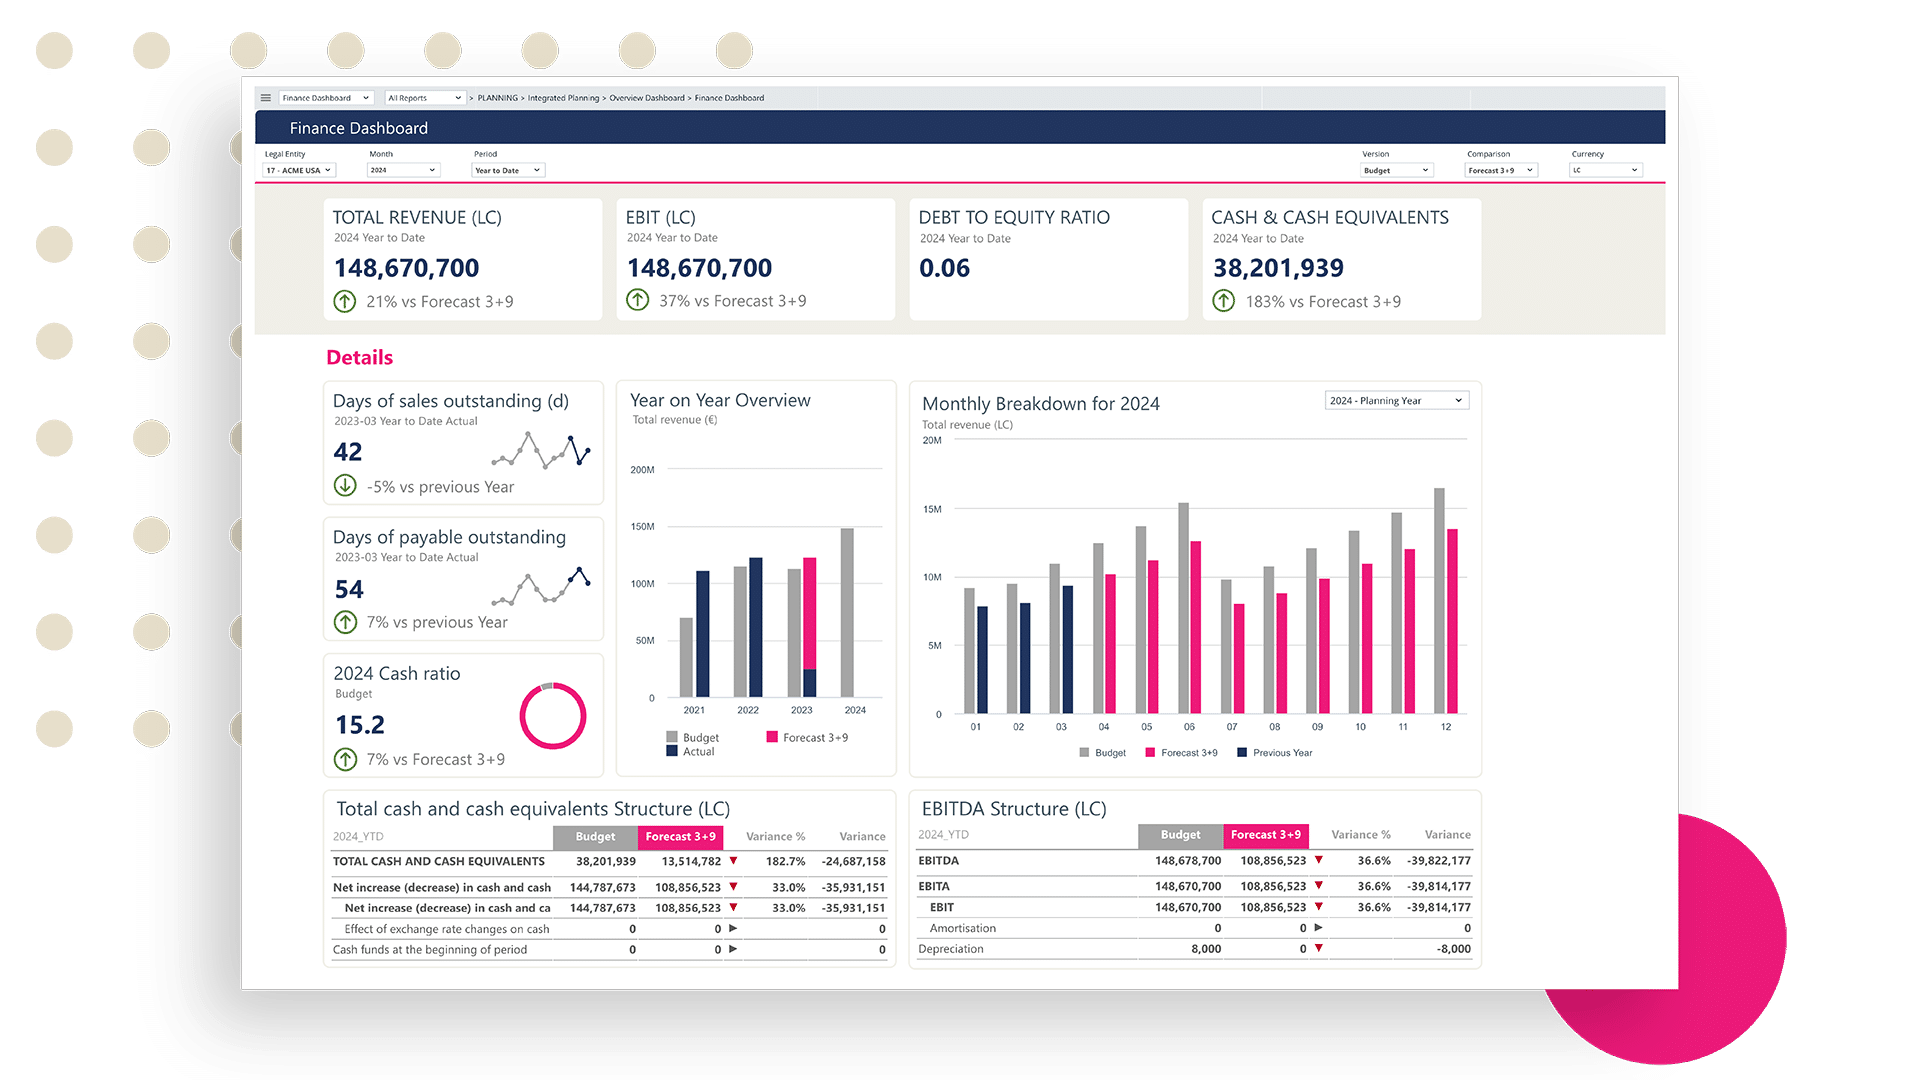
Task: Click the 38,201,939 cash equivalents value
Action: (1278, 268)
